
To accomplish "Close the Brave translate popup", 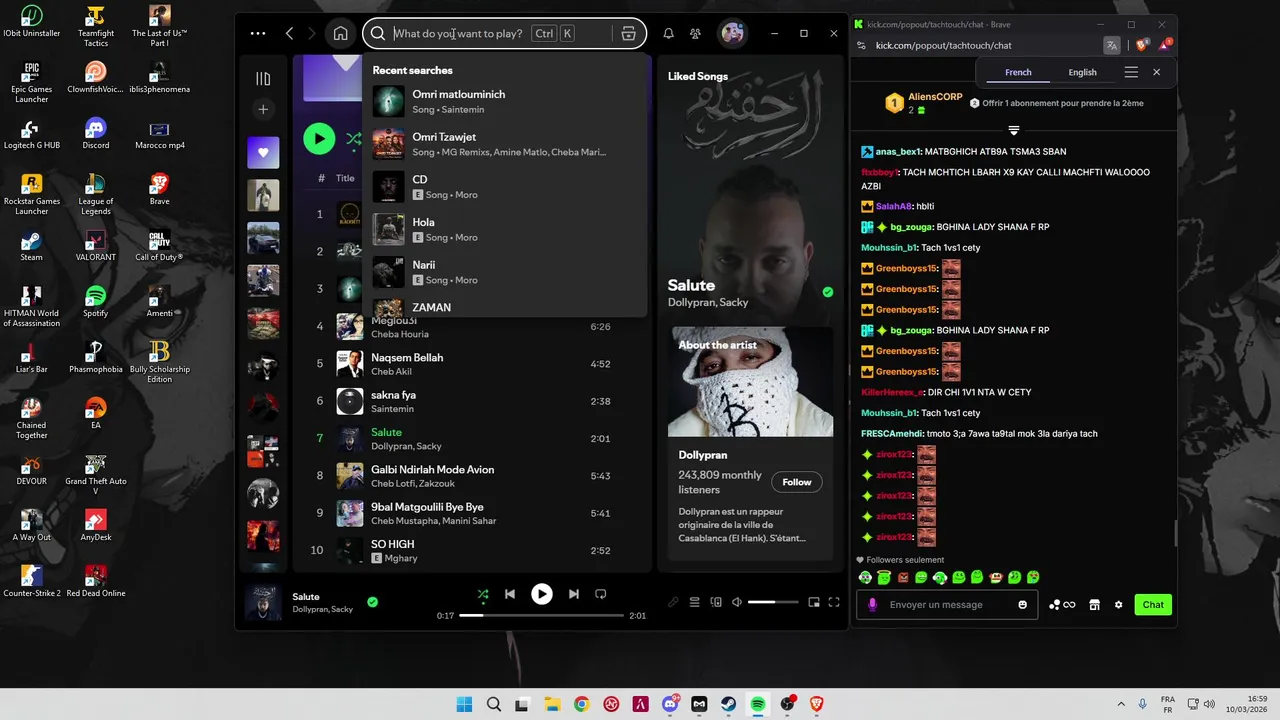I will coord(1156,72).
